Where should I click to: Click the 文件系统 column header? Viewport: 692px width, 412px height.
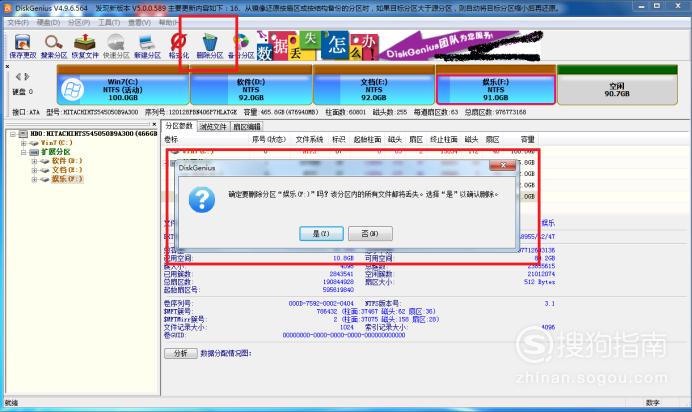pos(309,140)
